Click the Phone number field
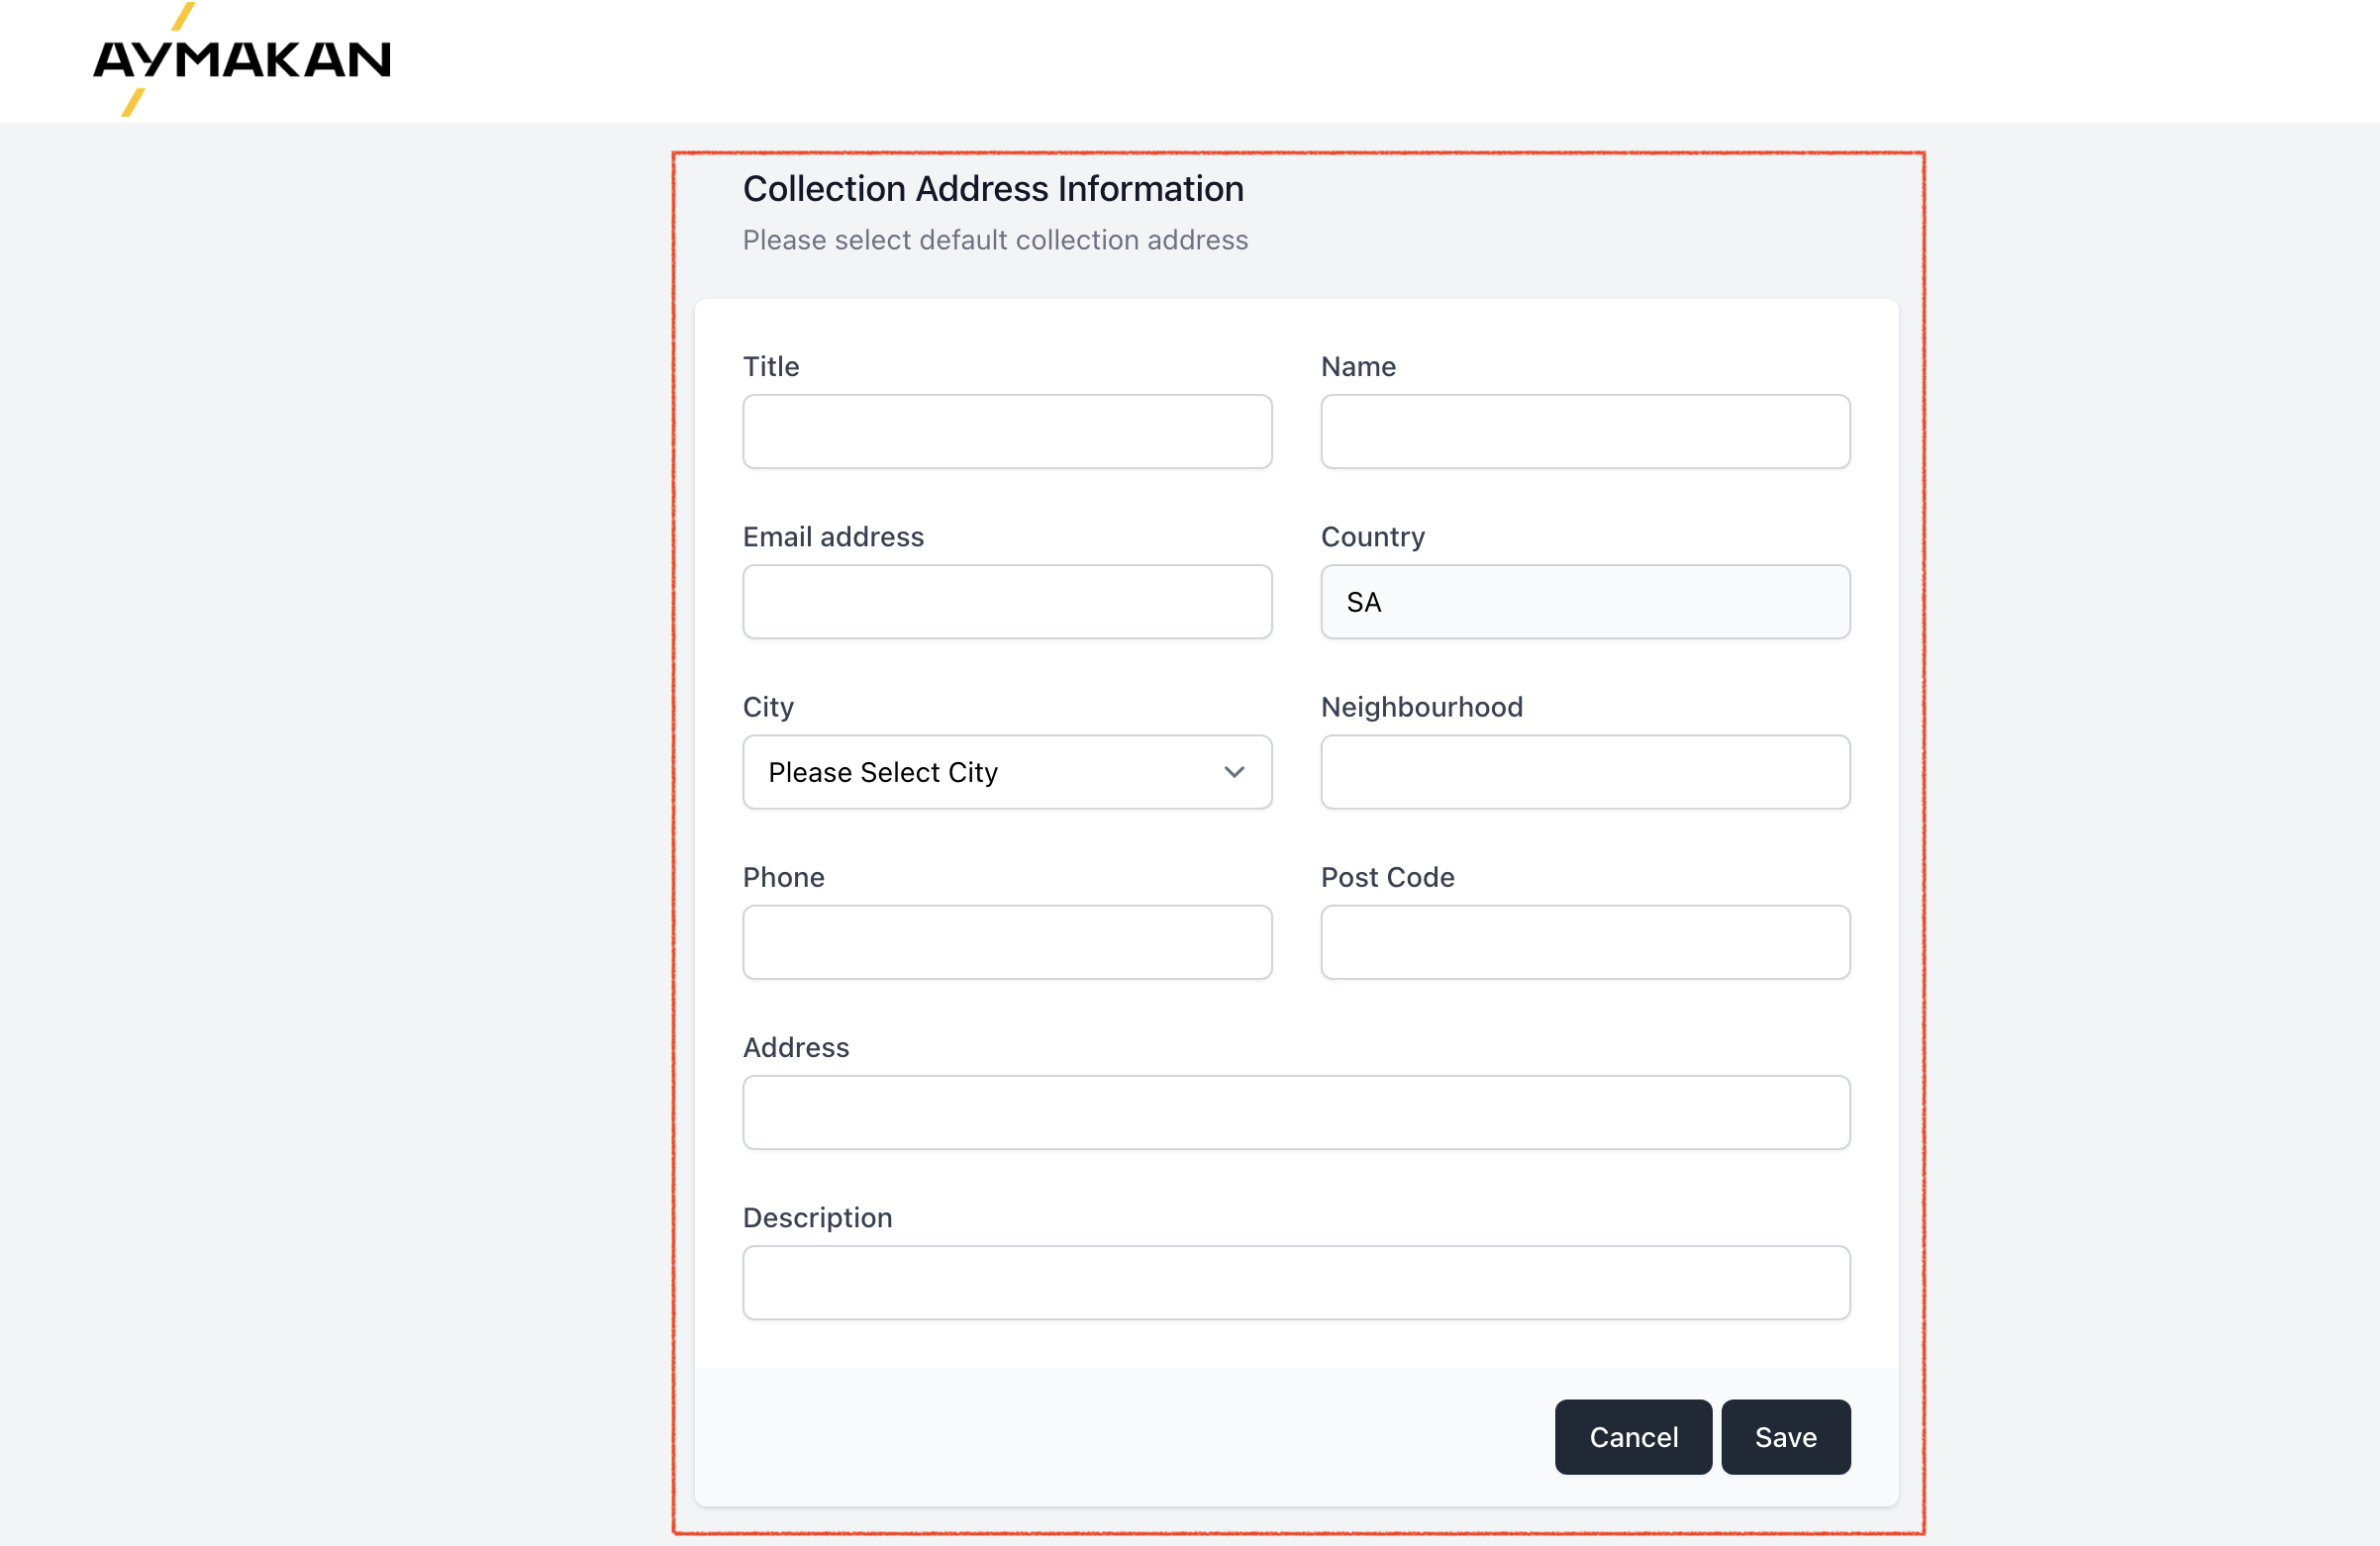The height and width of the screenshot is (1546, 2380). click(1007, 941)
